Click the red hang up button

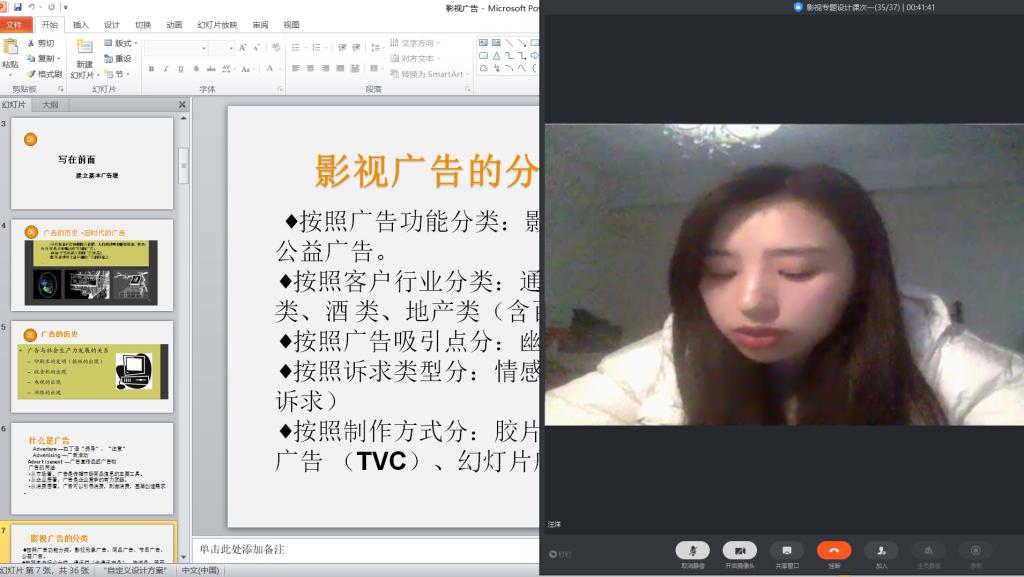[834, 551]
